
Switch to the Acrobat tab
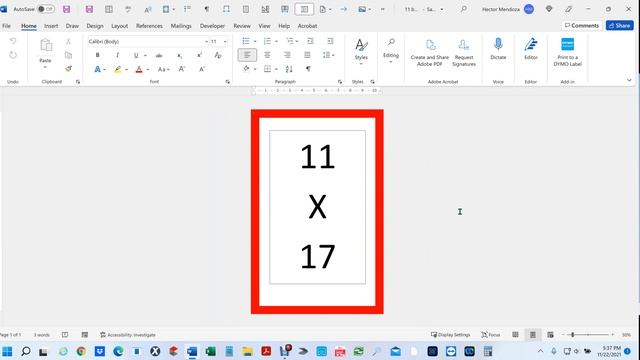(x=307, y=26)
